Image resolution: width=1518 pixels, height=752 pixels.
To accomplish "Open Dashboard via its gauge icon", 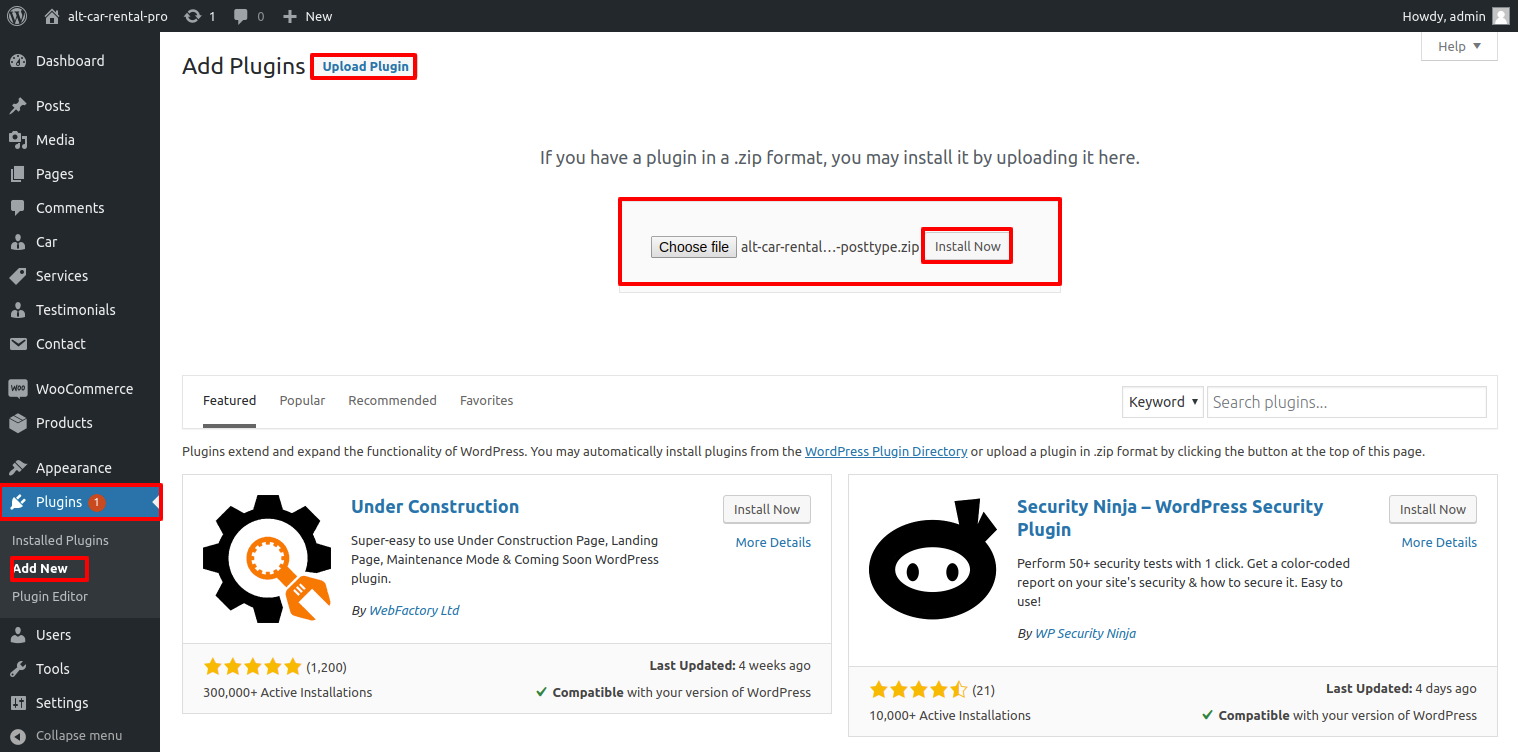I will 18,61.
